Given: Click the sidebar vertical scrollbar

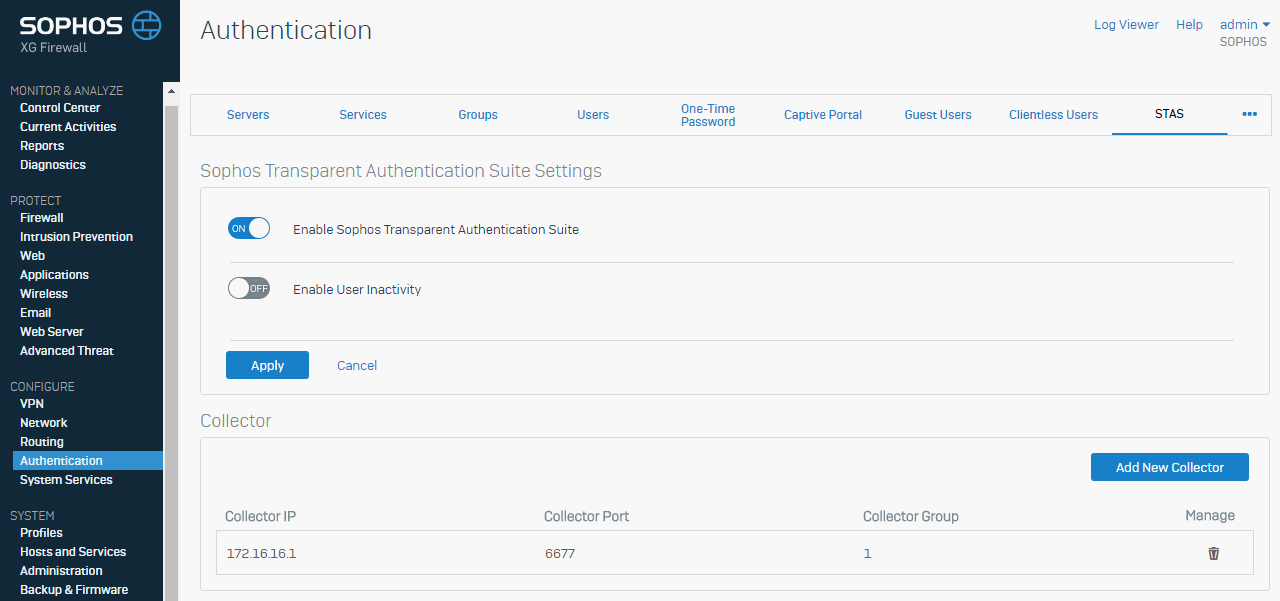Looking at the screenshot, I should pos(170,350).
